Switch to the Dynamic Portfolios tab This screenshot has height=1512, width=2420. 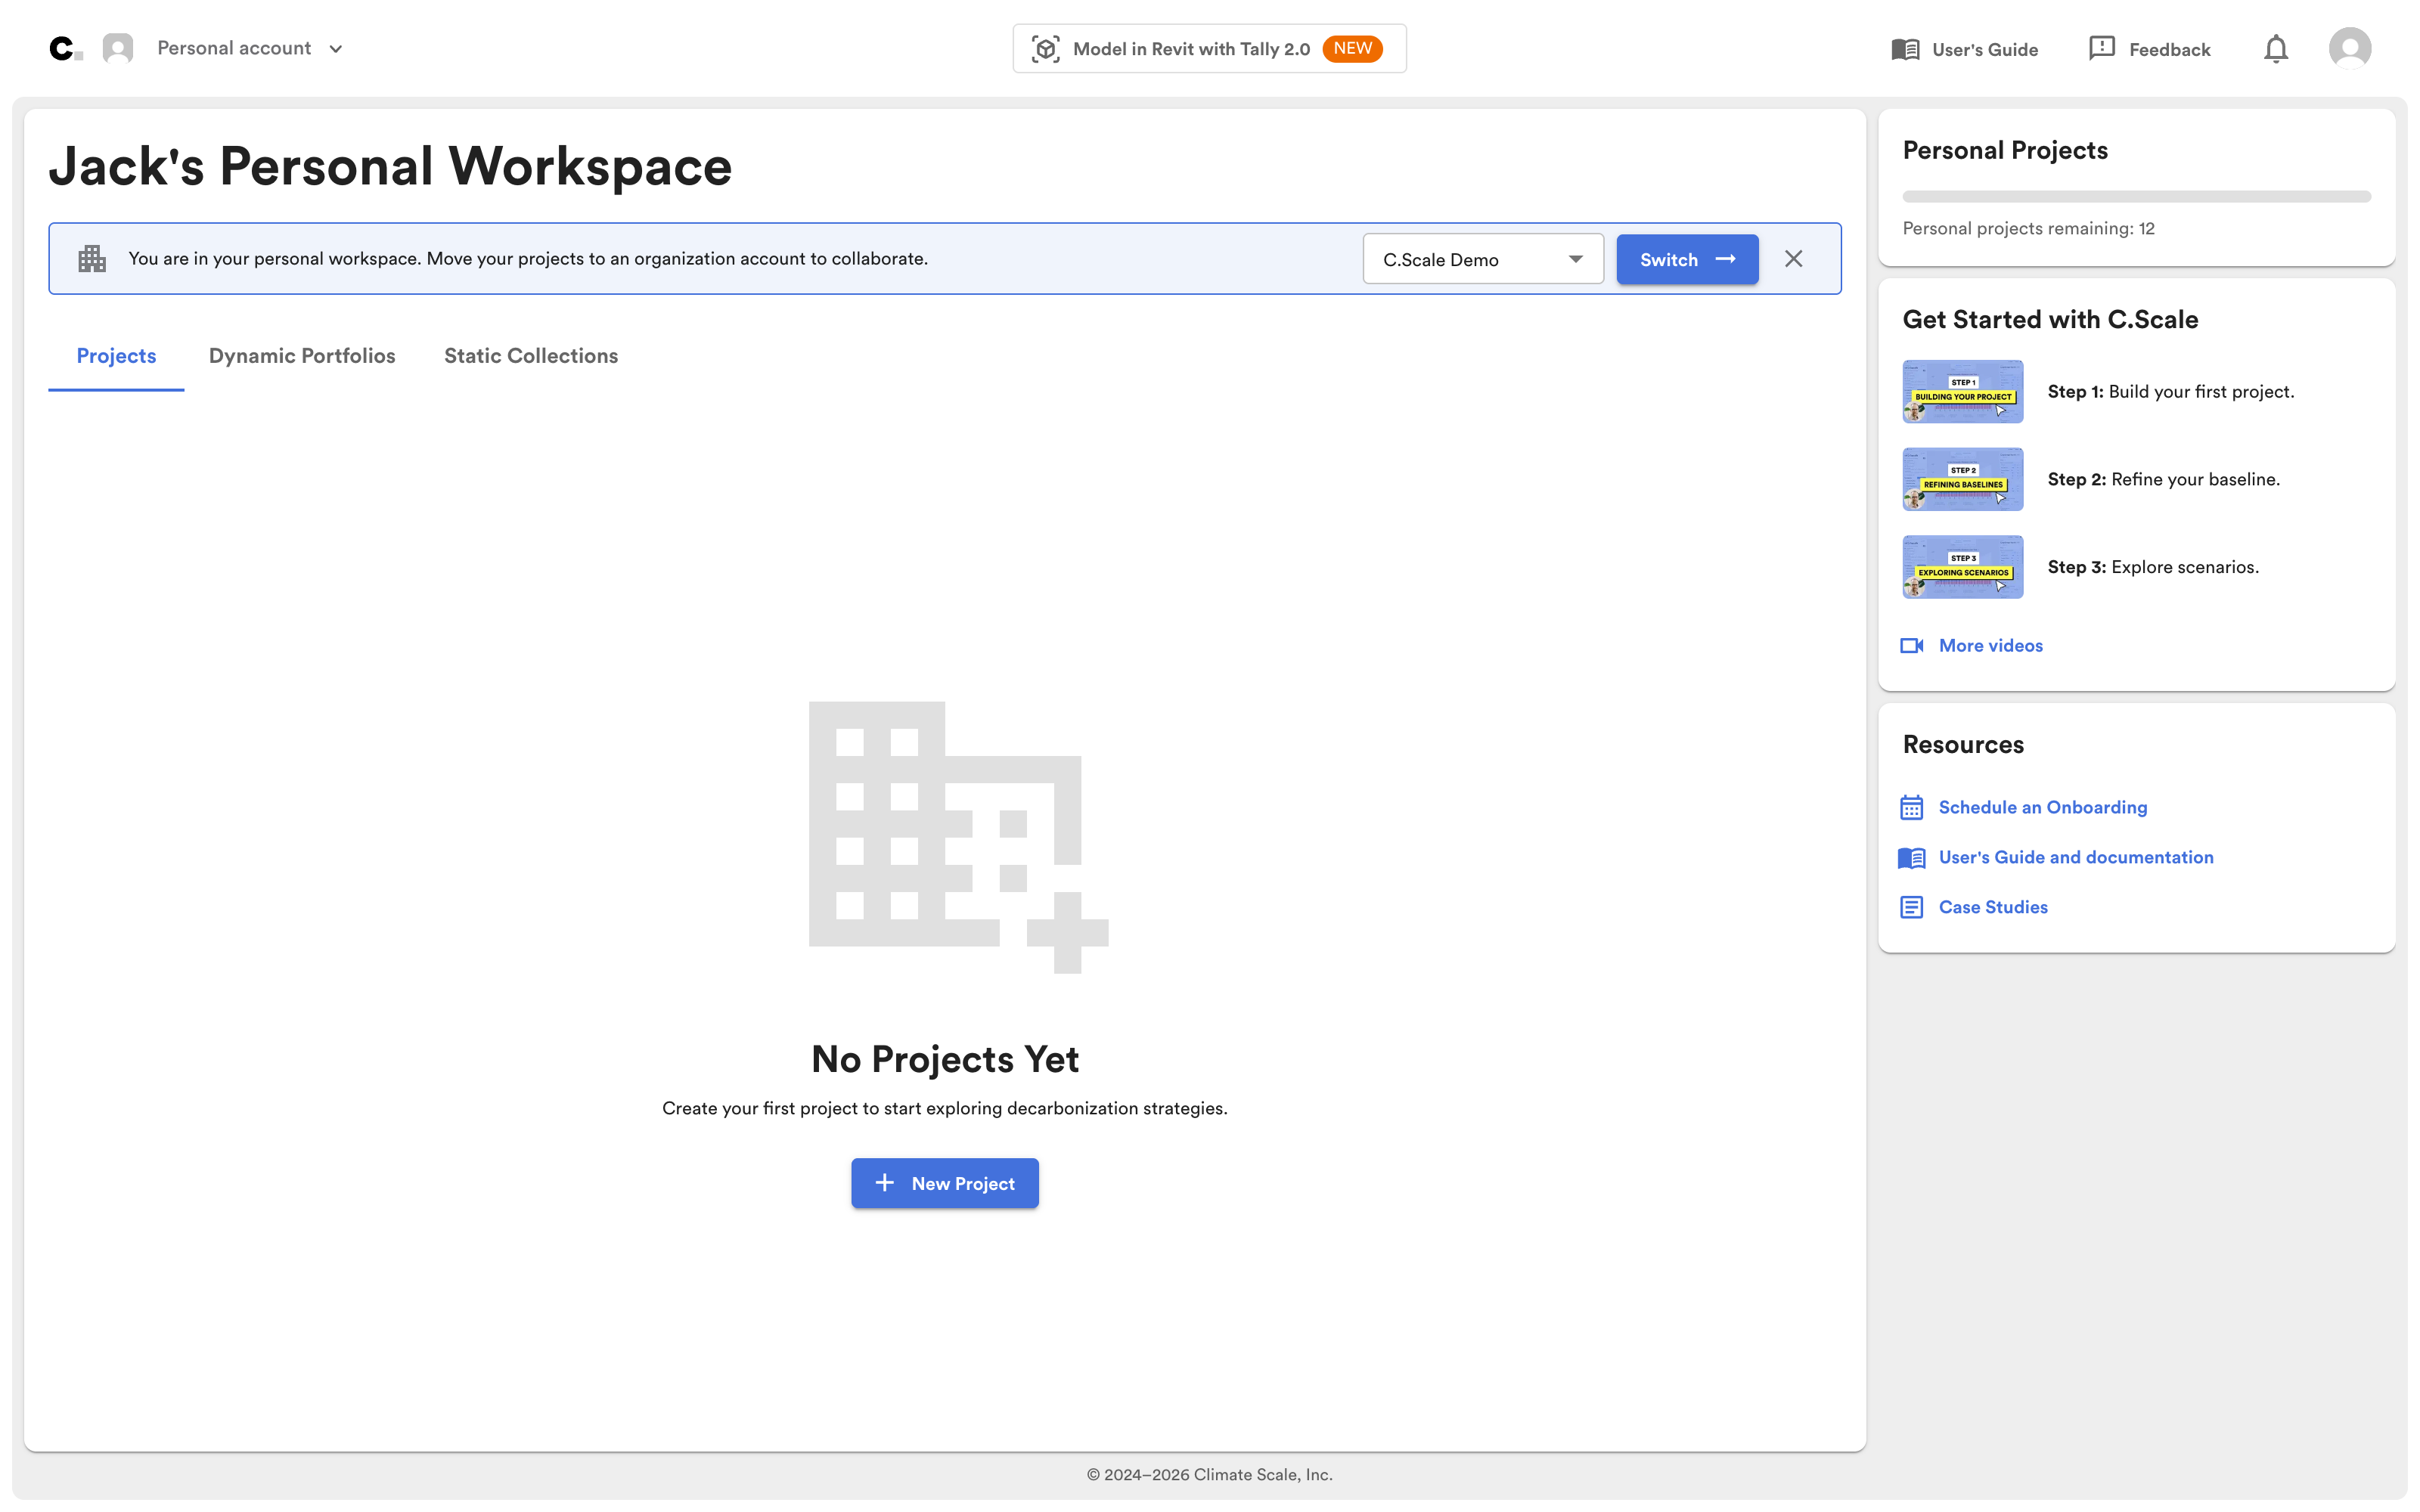pyautogui.click(x=302, y=356)
